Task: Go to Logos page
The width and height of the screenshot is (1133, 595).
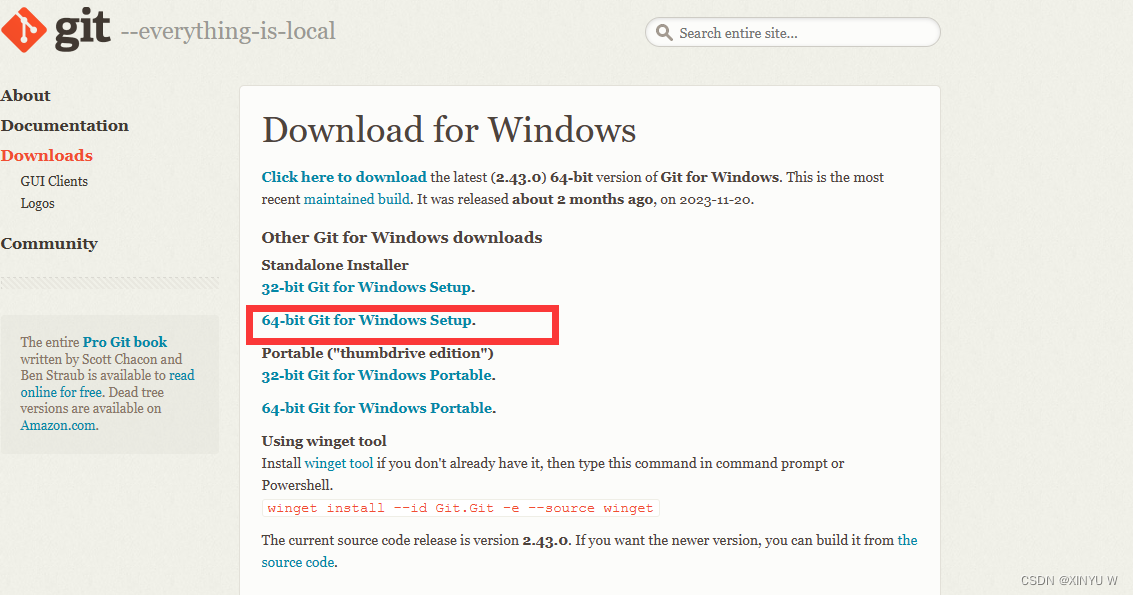Action: click(38, 203)
